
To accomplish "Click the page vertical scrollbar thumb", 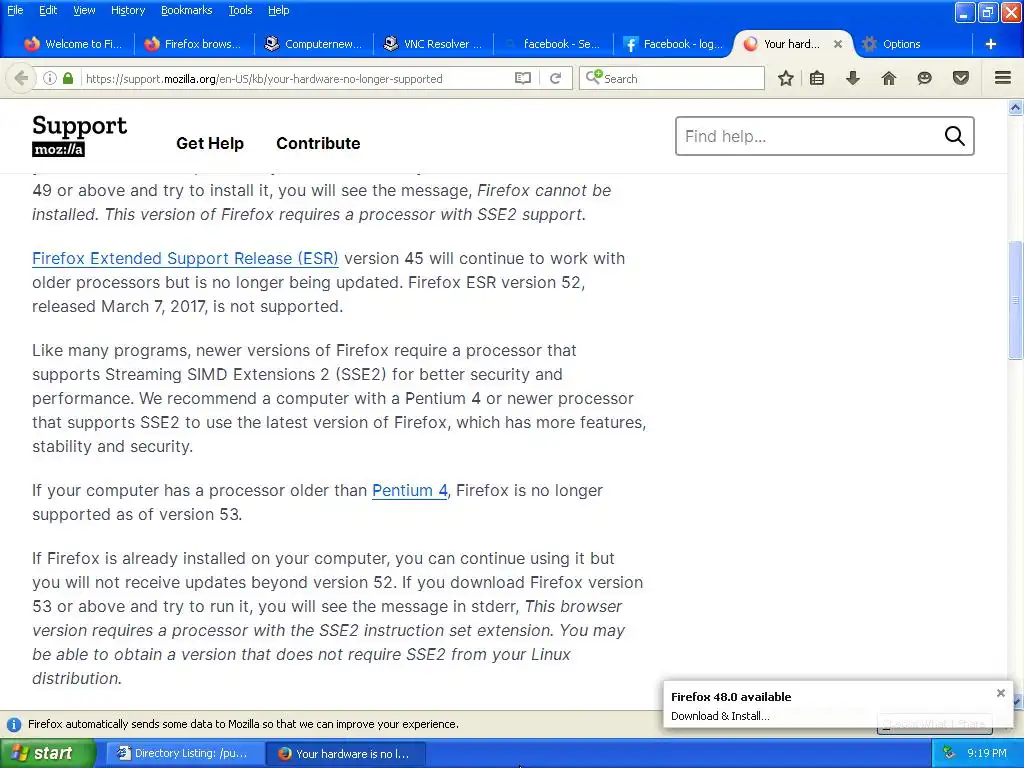I will point(1015,300).
